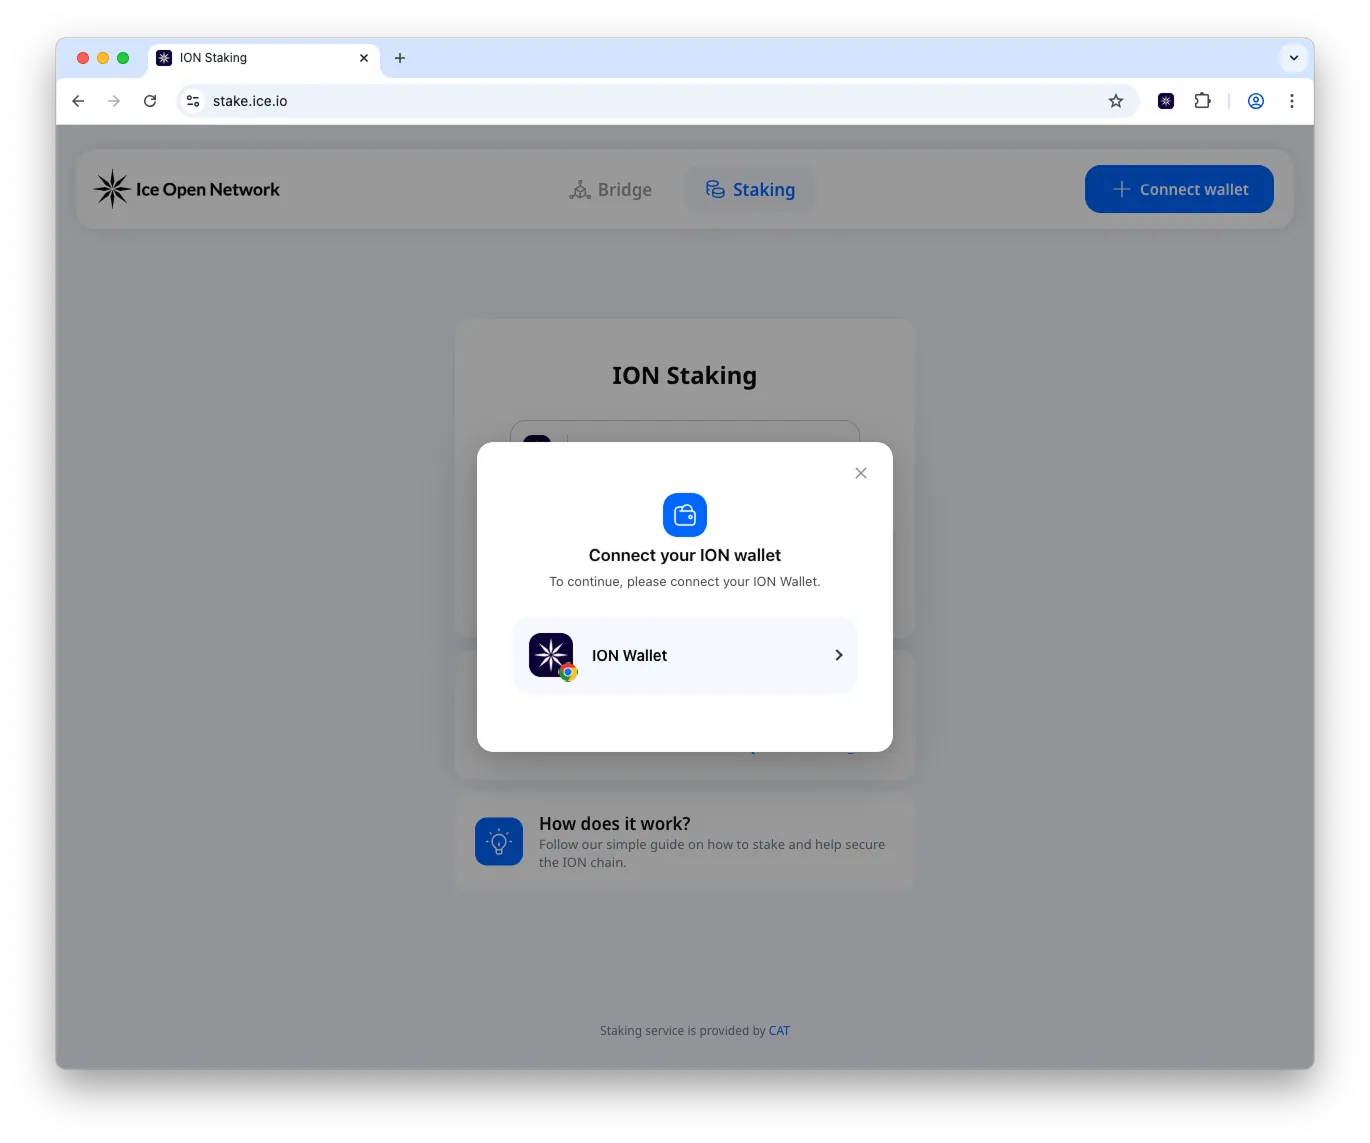
Task: Minimize the window with yellow button
Action: [103, 58]
